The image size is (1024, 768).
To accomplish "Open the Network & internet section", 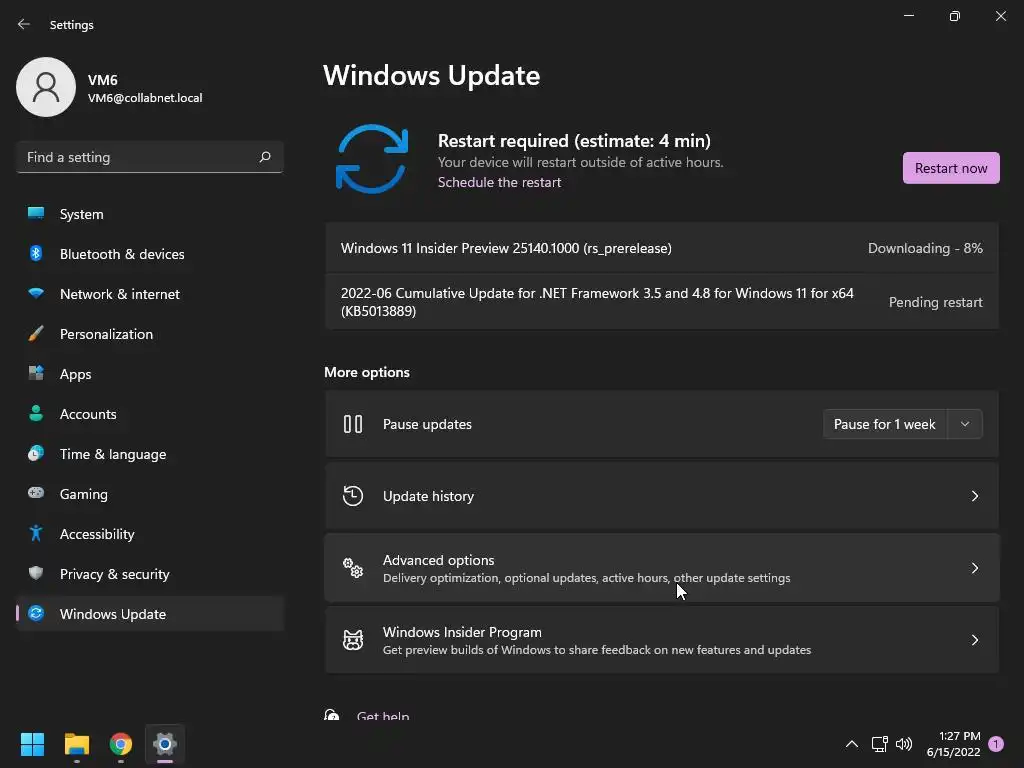I will point(120,294).
